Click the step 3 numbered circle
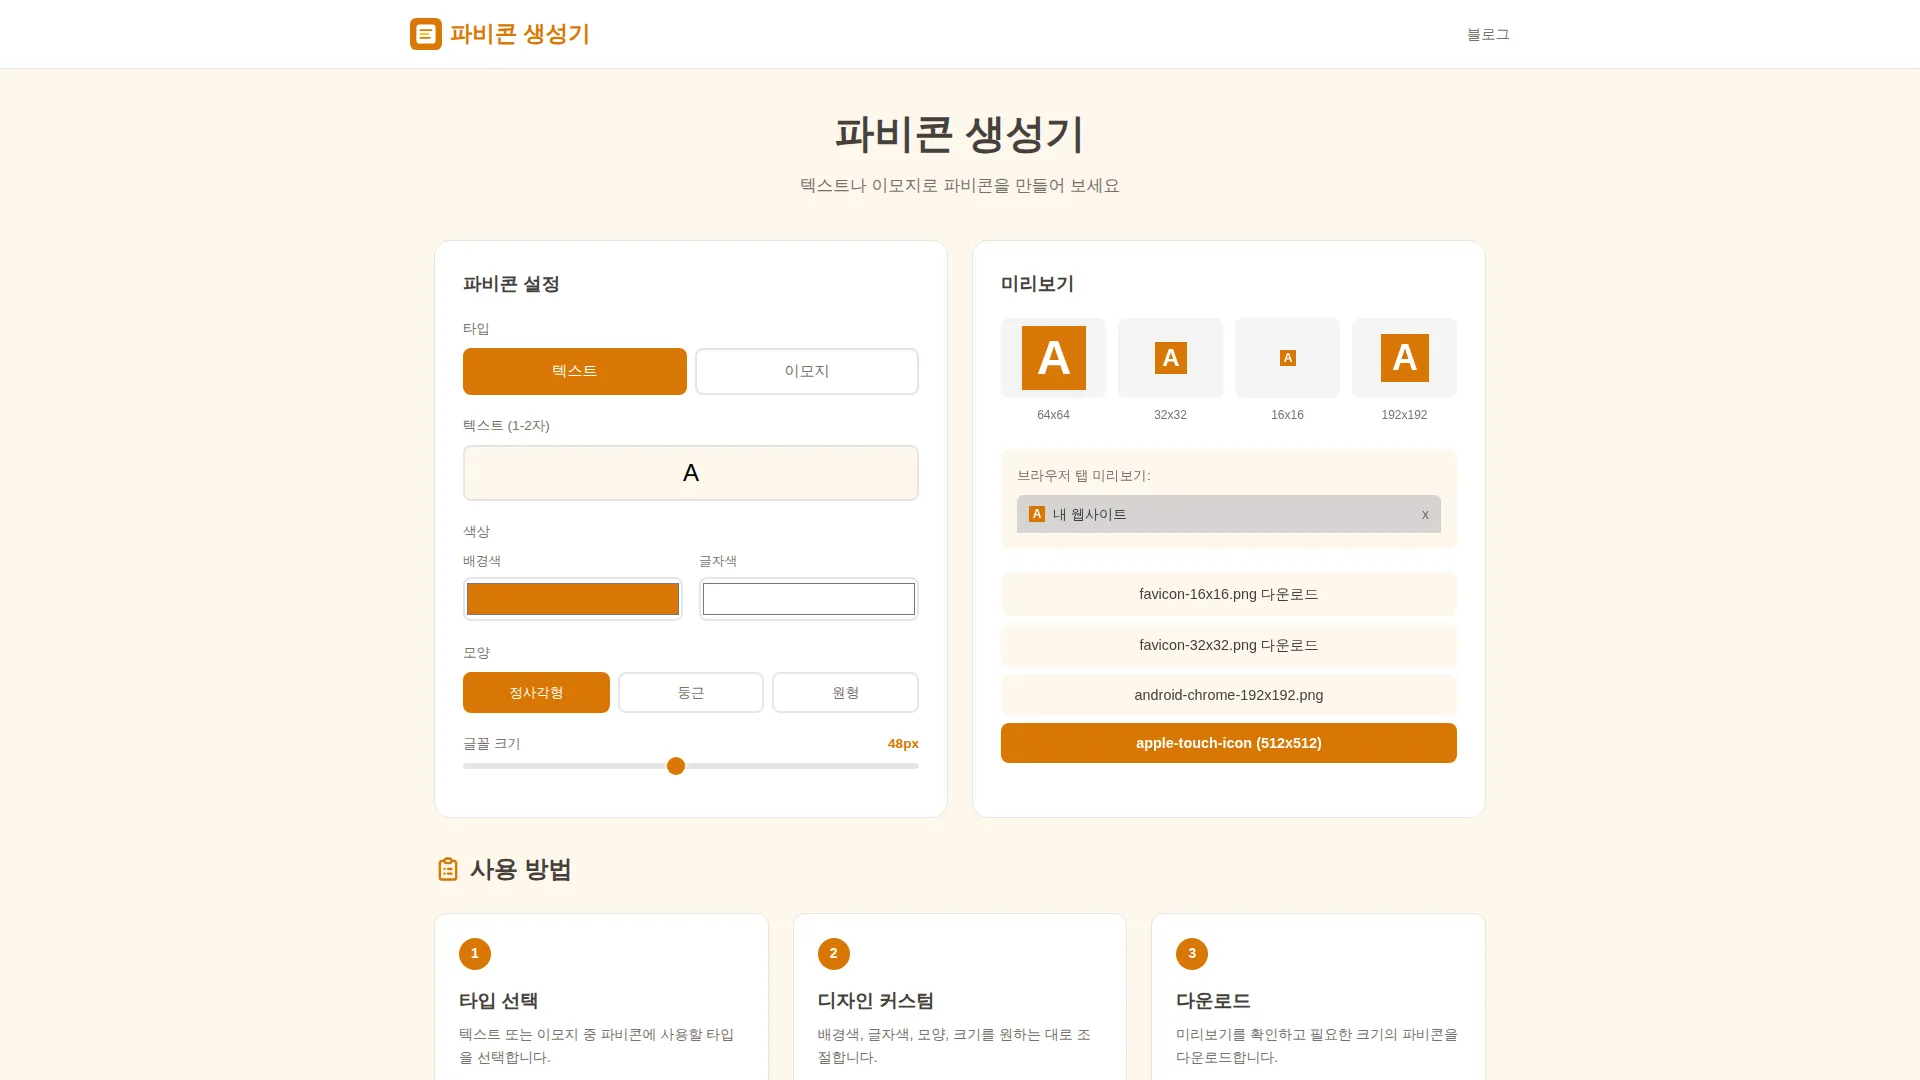 tap(1191, 953)
